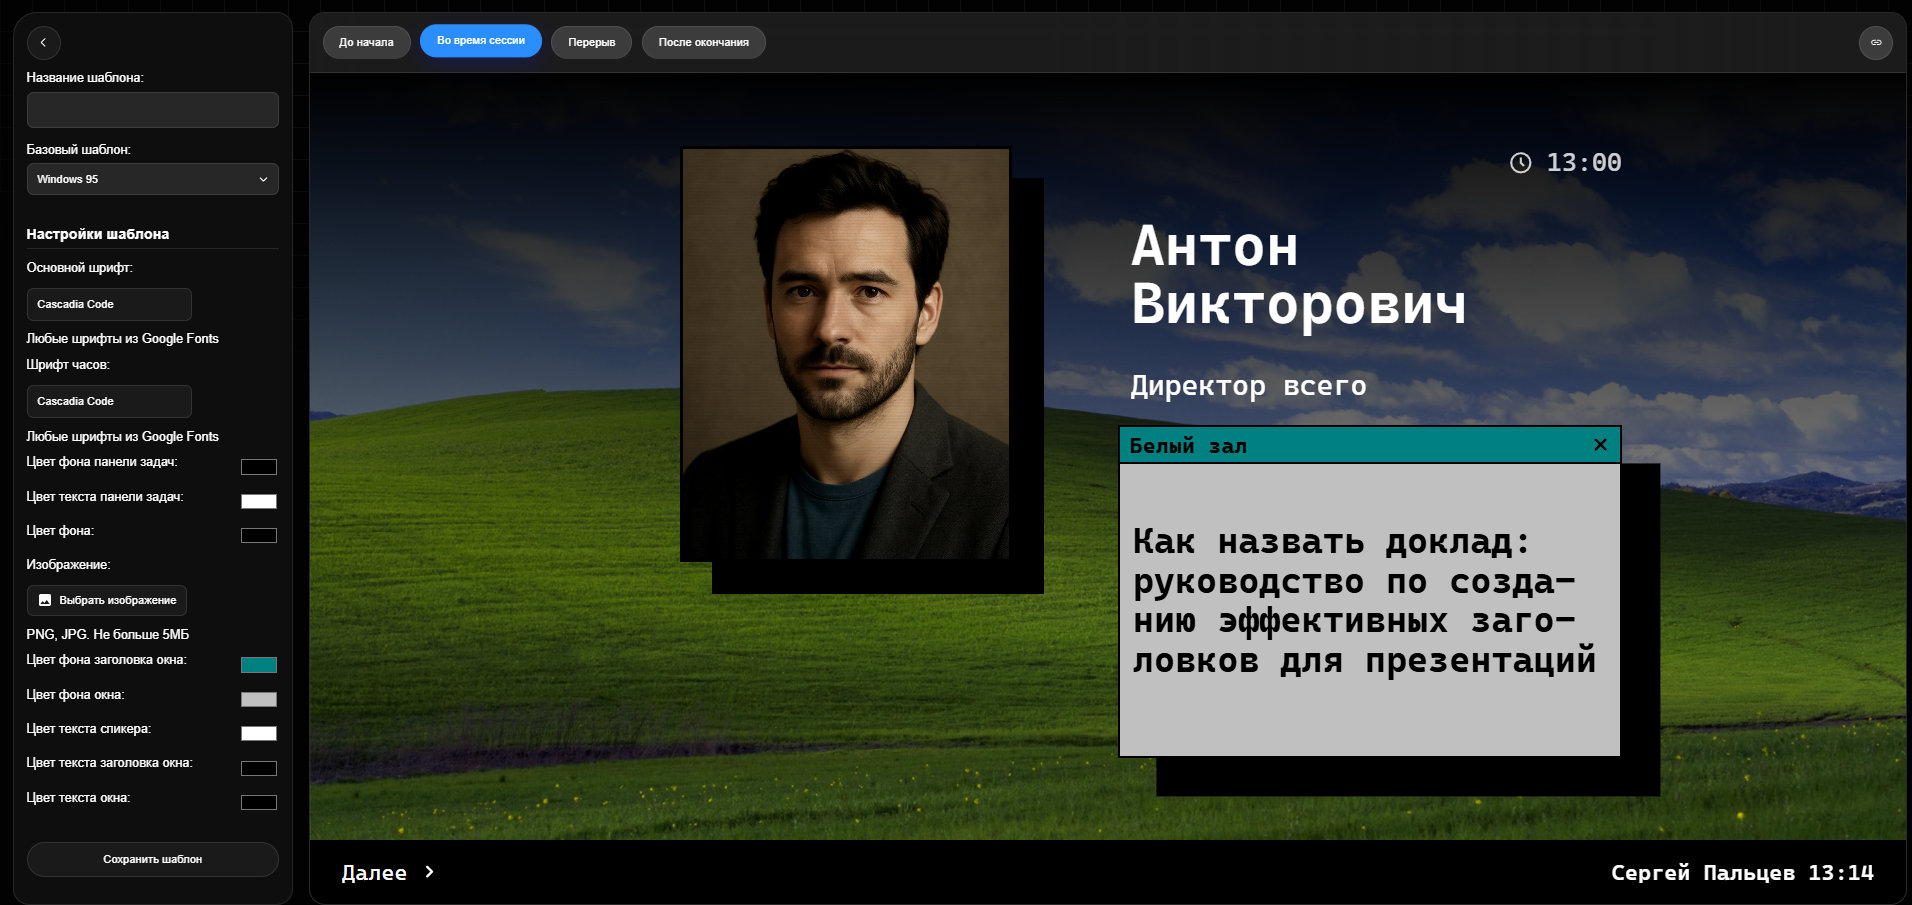Switch to the "До начала" tab
This screenshot has height=905, width=1912.
[366, 42]
